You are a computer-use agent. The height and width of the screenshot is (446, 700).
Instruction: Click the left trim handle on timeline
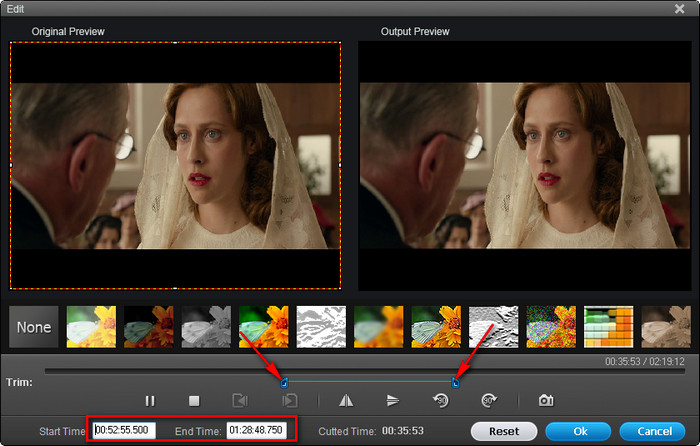[x=284, y=383]
